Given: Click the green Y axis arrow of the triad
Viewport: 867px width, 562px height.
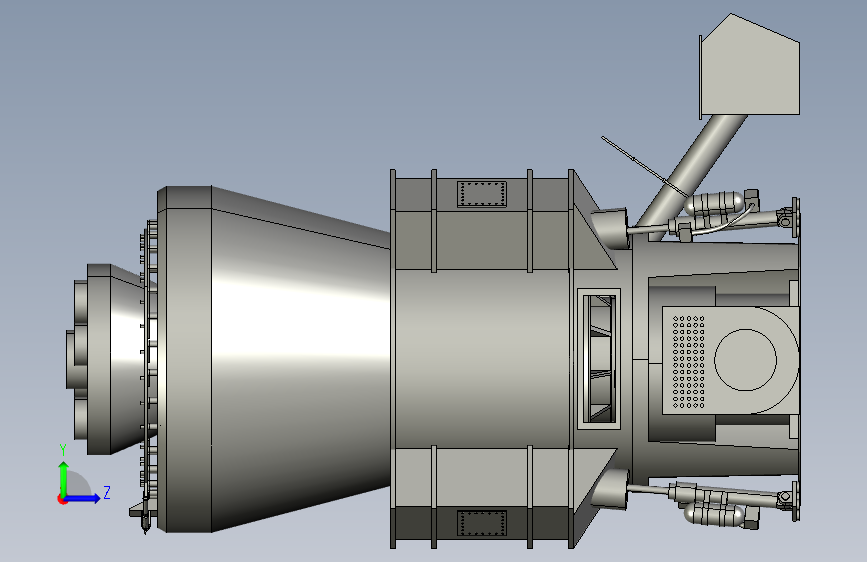Looking at the screenshot, I should (x=64, y=478).
